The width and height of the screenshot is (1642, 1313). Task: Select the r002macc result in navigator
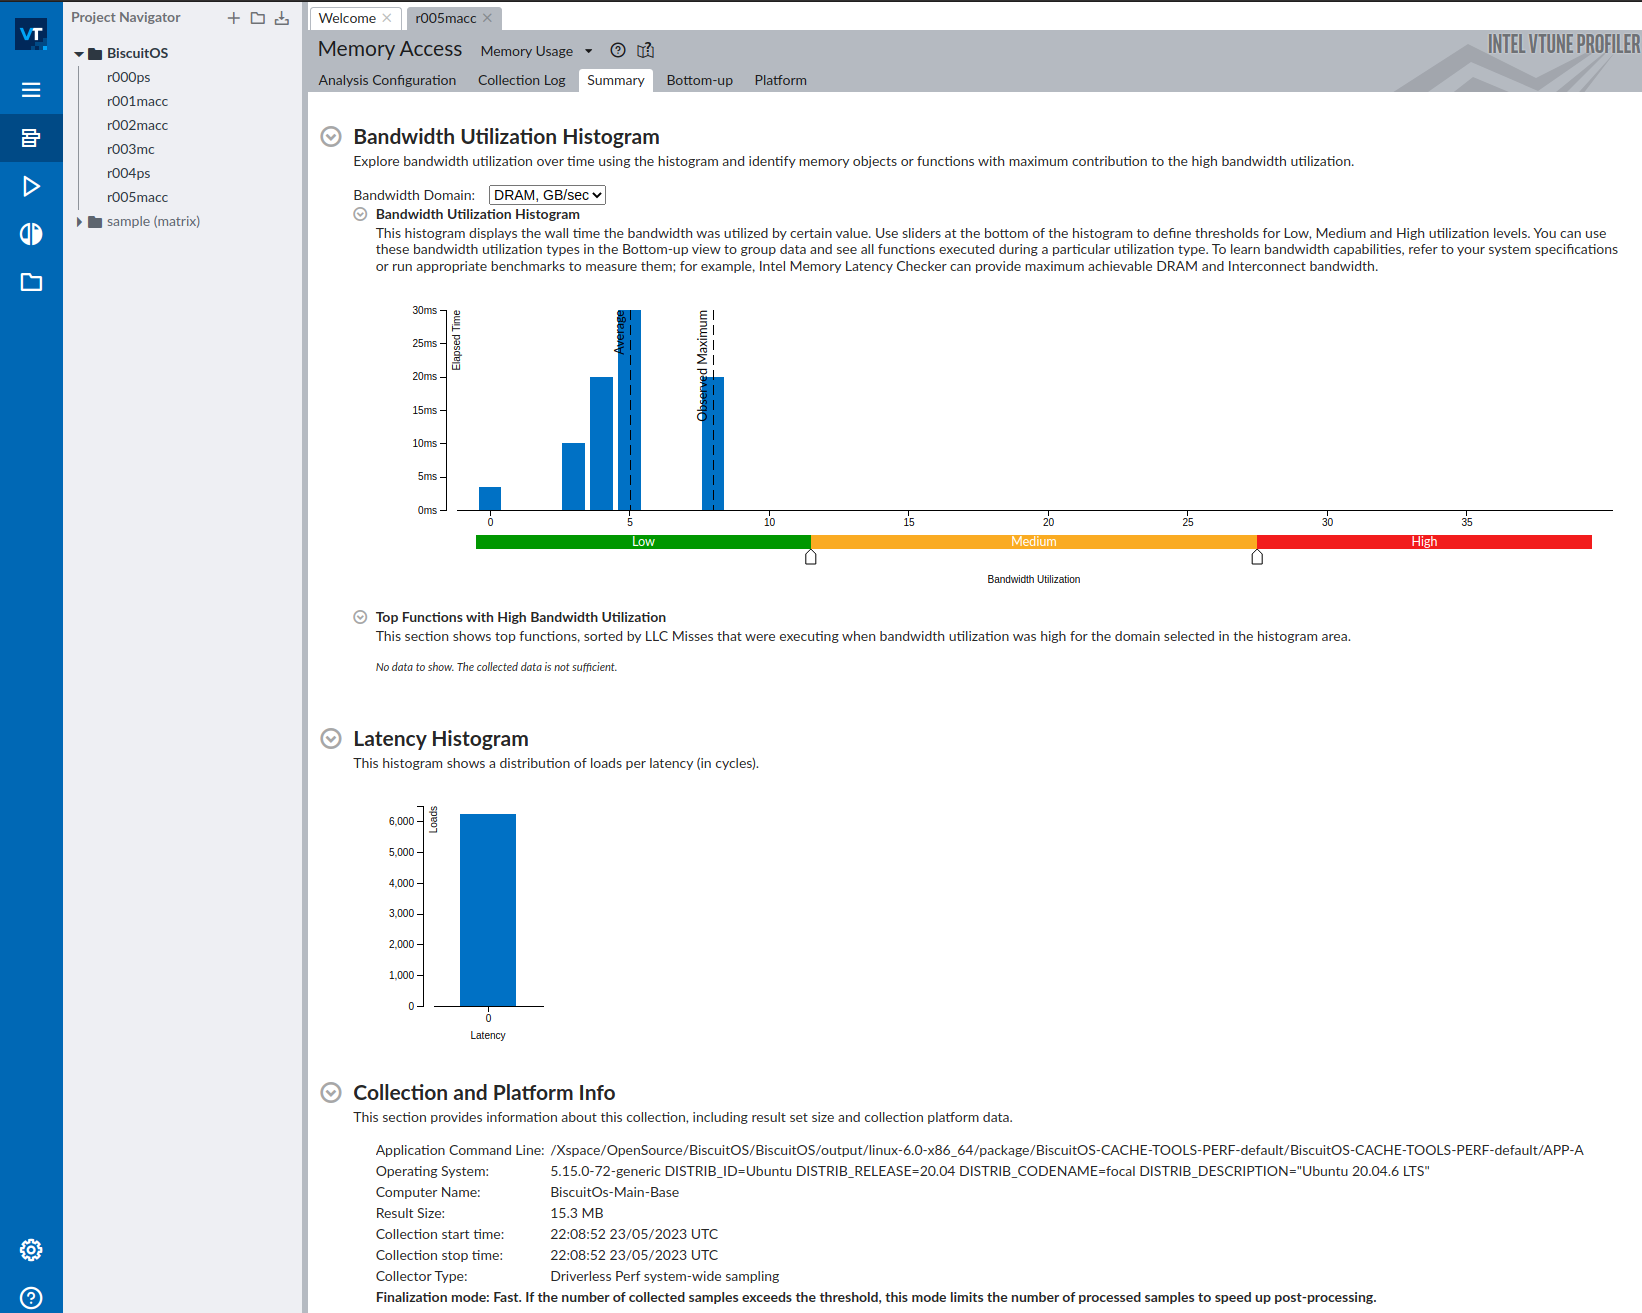137,125
